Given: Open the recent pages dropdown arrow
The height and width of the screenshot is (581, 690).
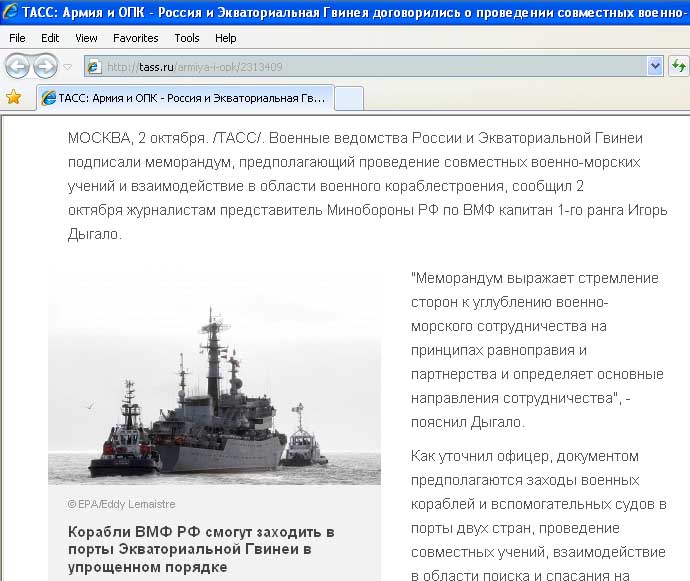Looking at the screenshot, I should coord(67,67).
